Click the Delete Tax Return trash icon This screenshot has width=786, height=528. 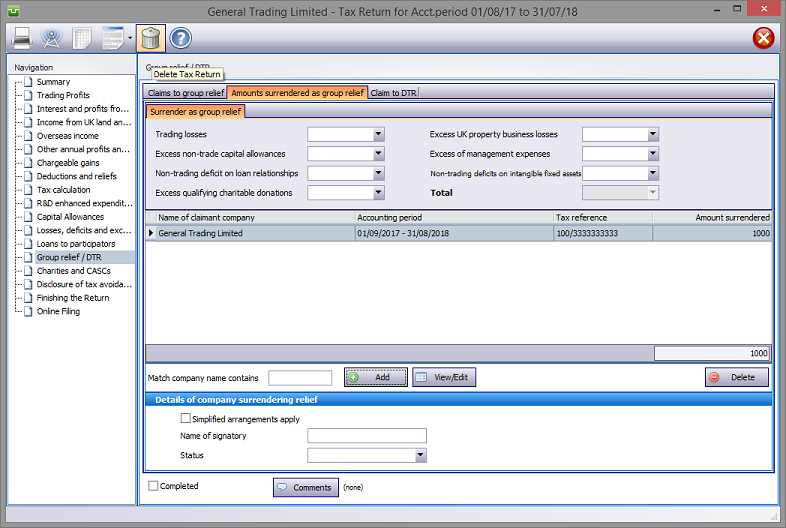click(151, 39)
